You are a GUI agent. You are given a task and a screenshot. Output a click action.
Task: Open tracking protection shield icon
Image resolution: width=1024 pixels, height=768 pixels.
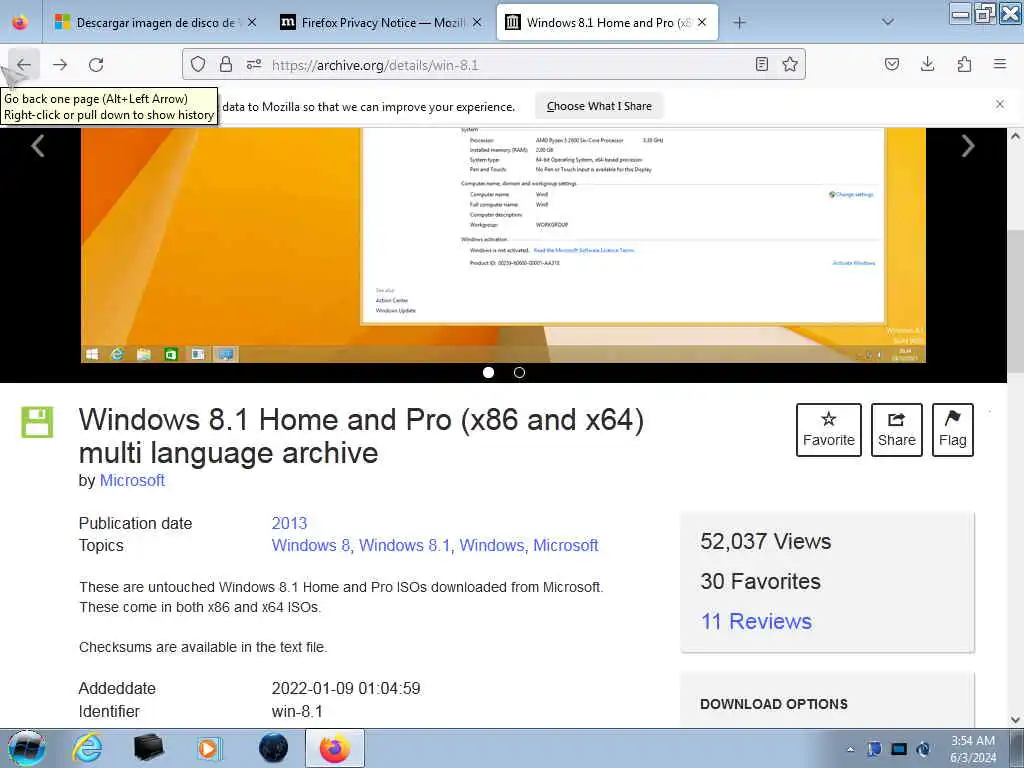pyautogui.click(x=198, y=65)
